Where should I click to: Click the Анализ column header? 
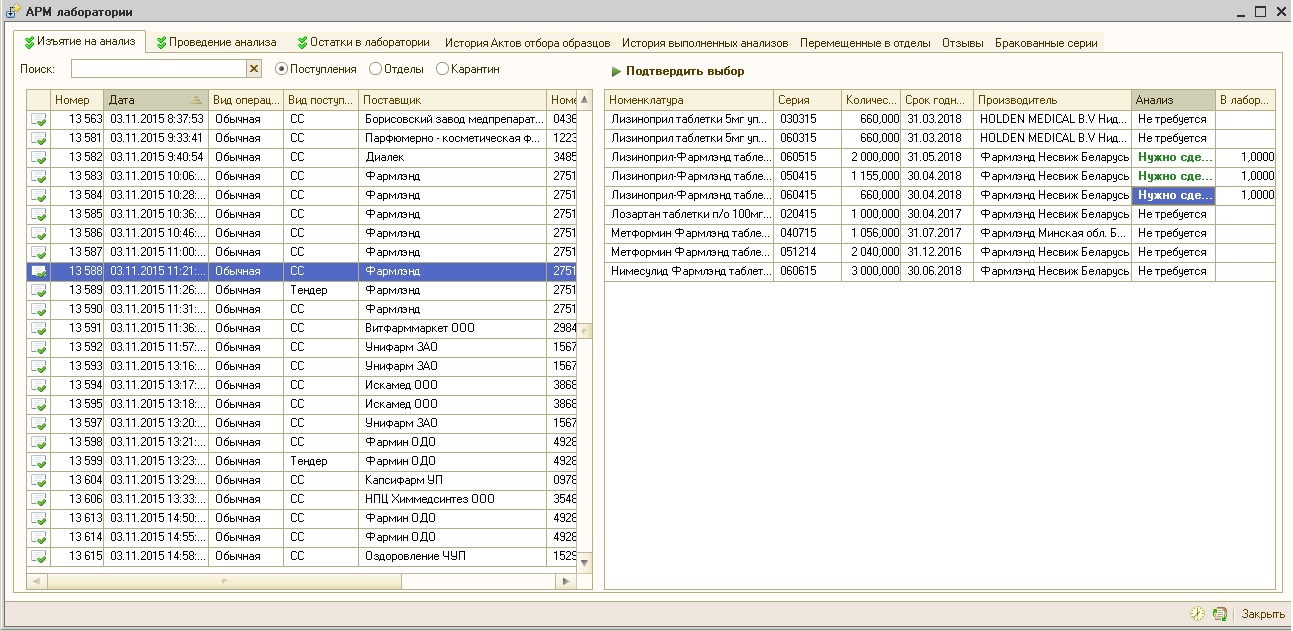[x=1172, y=100]
